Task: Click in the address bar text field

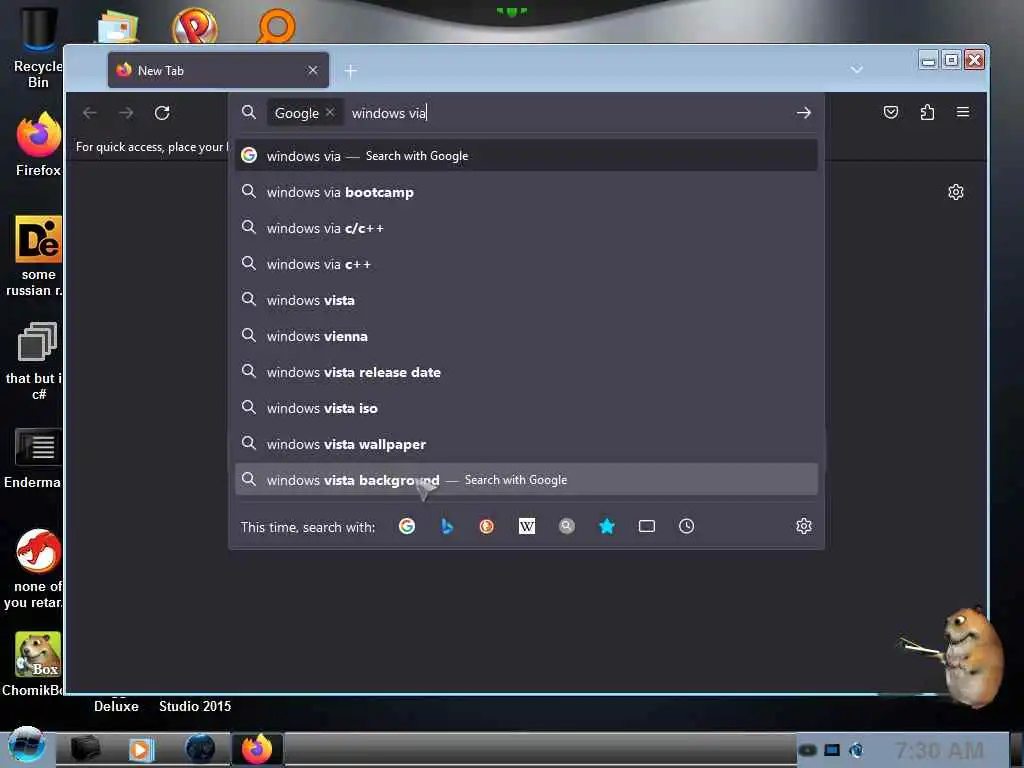Action: pos(568,113)
